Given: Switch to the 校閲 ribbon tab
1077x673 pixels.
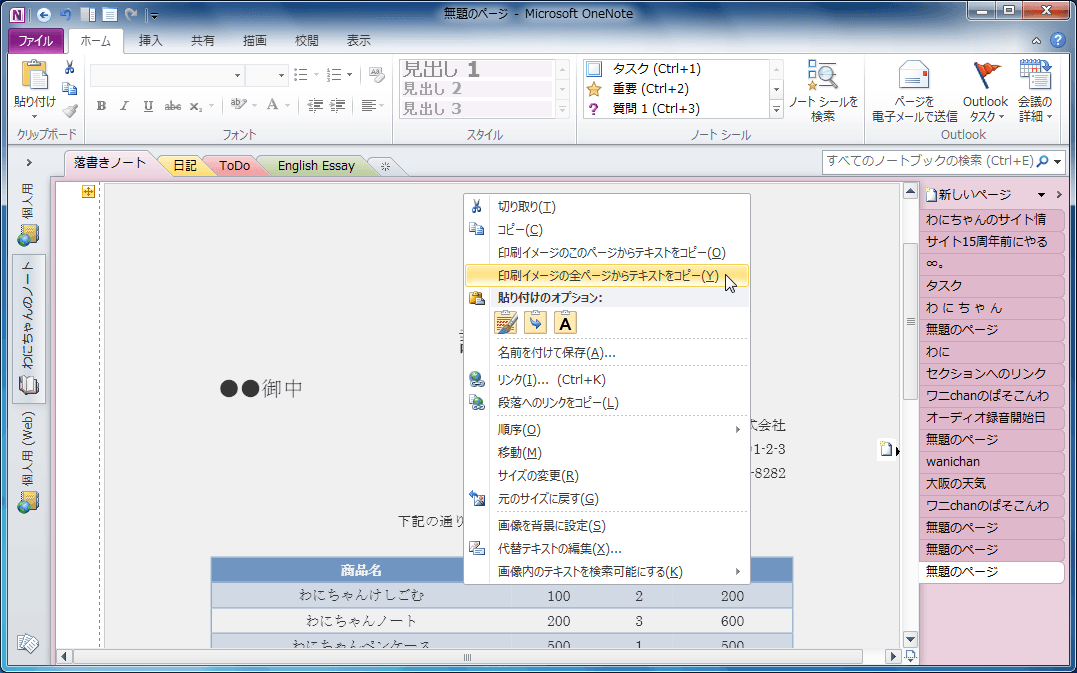Looking at the screenshot, I should [307, 41].
